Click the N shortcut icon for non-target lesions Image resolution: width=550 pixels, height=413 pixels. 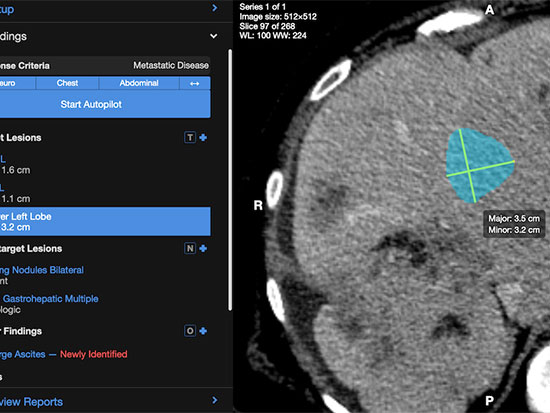(190, 248)
